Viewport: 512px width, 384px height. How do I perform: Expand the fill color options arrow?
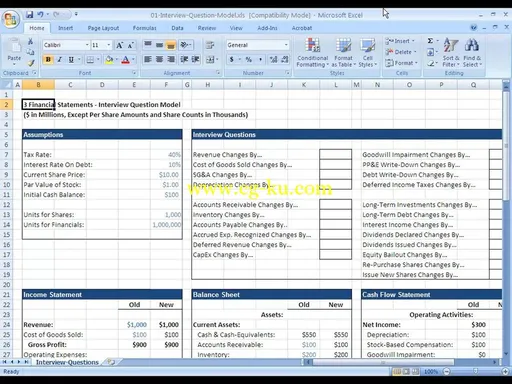pyautogui.click(x=116, y=60)
